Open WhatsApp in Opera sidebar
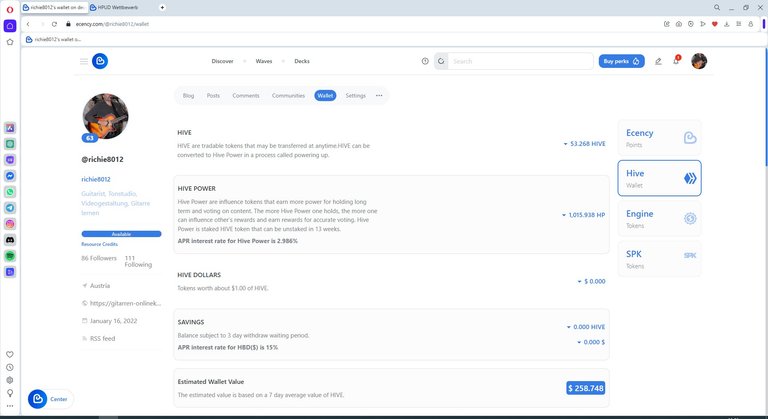This screenshot has height=419, width=768. tap(10, 192)
